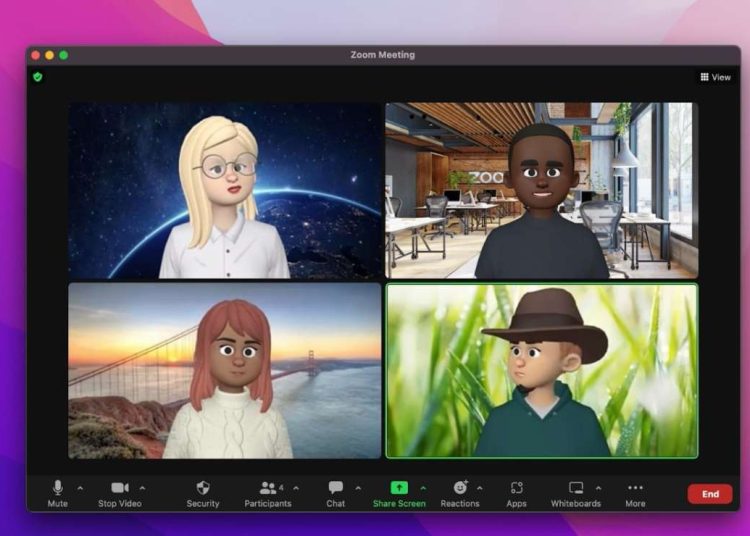Select office background avatar video tile
The height and width of the screenshot is (536, 750).
coord(541,190)
